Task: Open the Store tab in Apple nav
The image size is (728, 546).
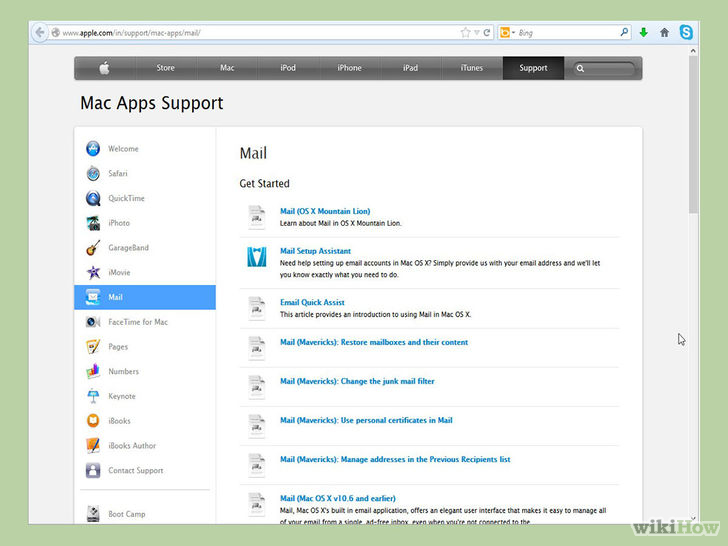Action: (165, 68)
